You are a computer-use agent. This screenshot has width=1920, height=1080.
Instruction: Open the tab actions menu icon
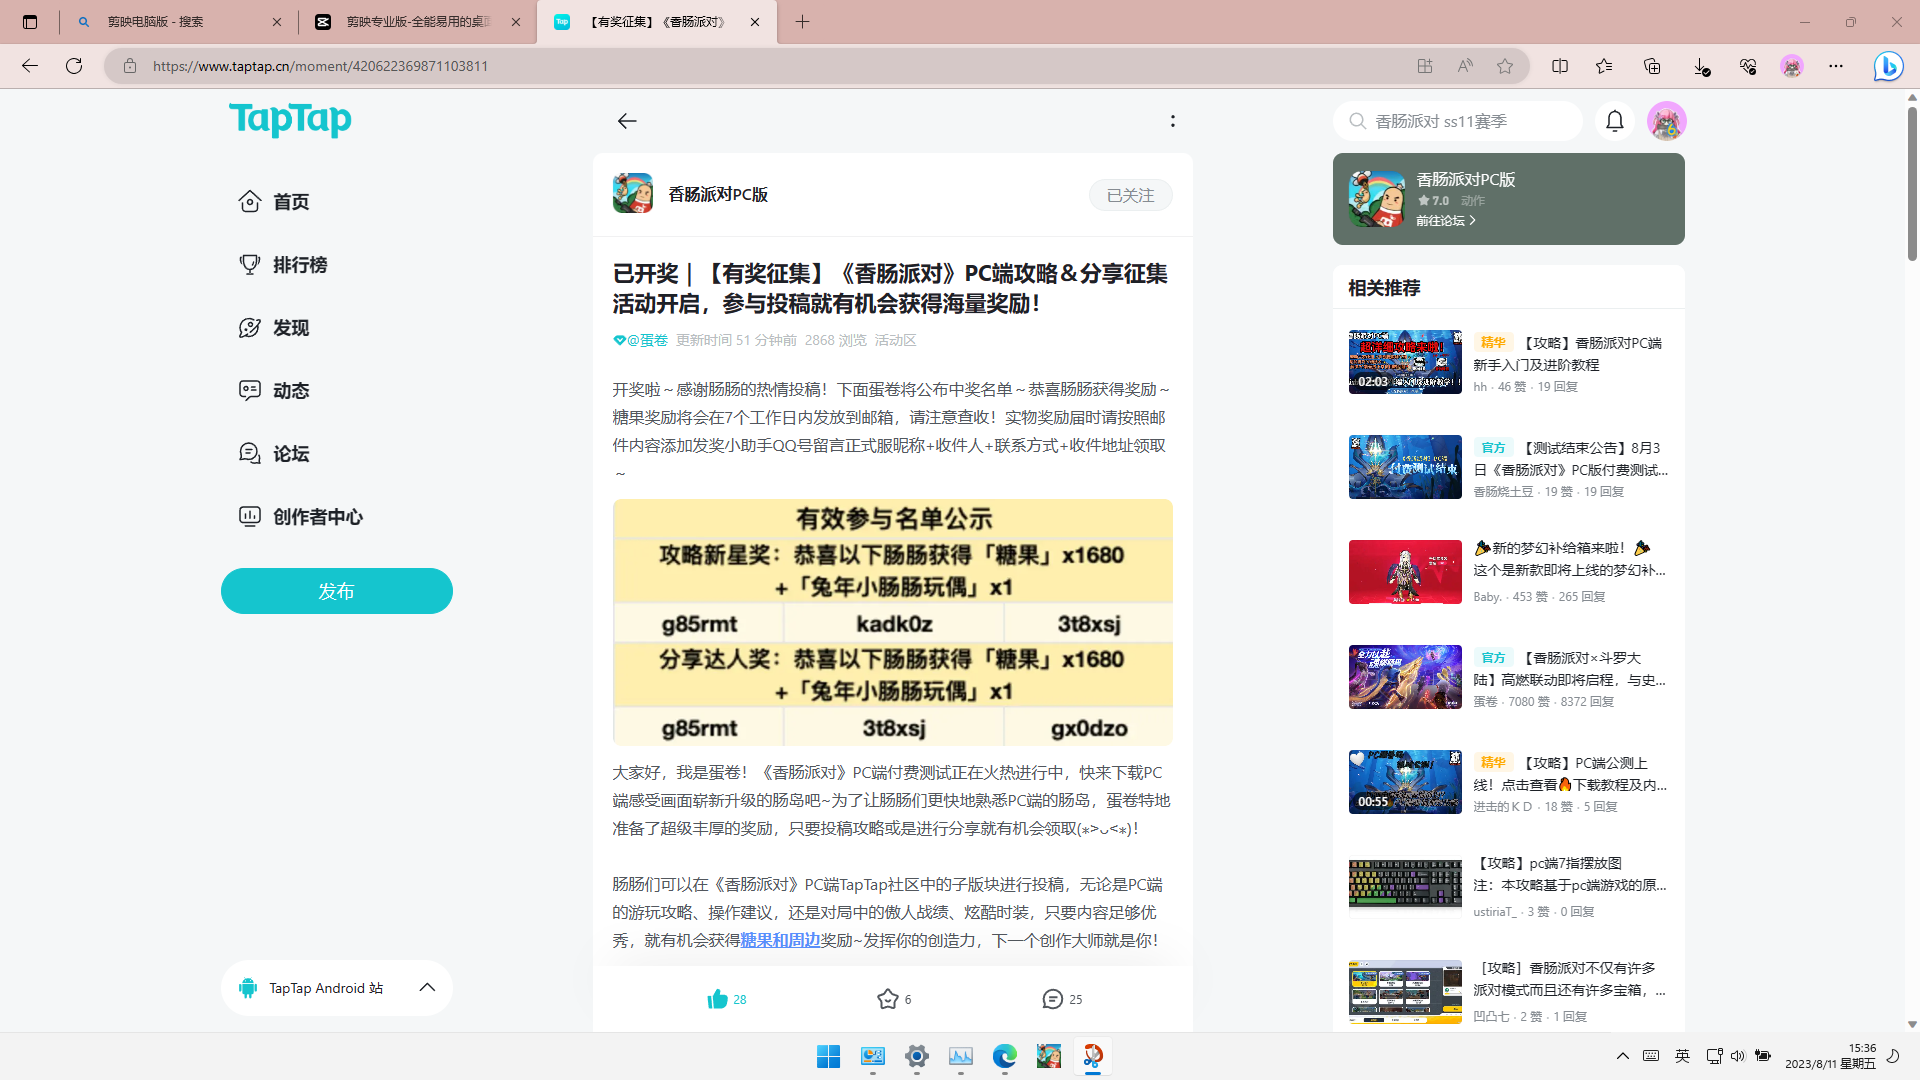pos(30,22)
